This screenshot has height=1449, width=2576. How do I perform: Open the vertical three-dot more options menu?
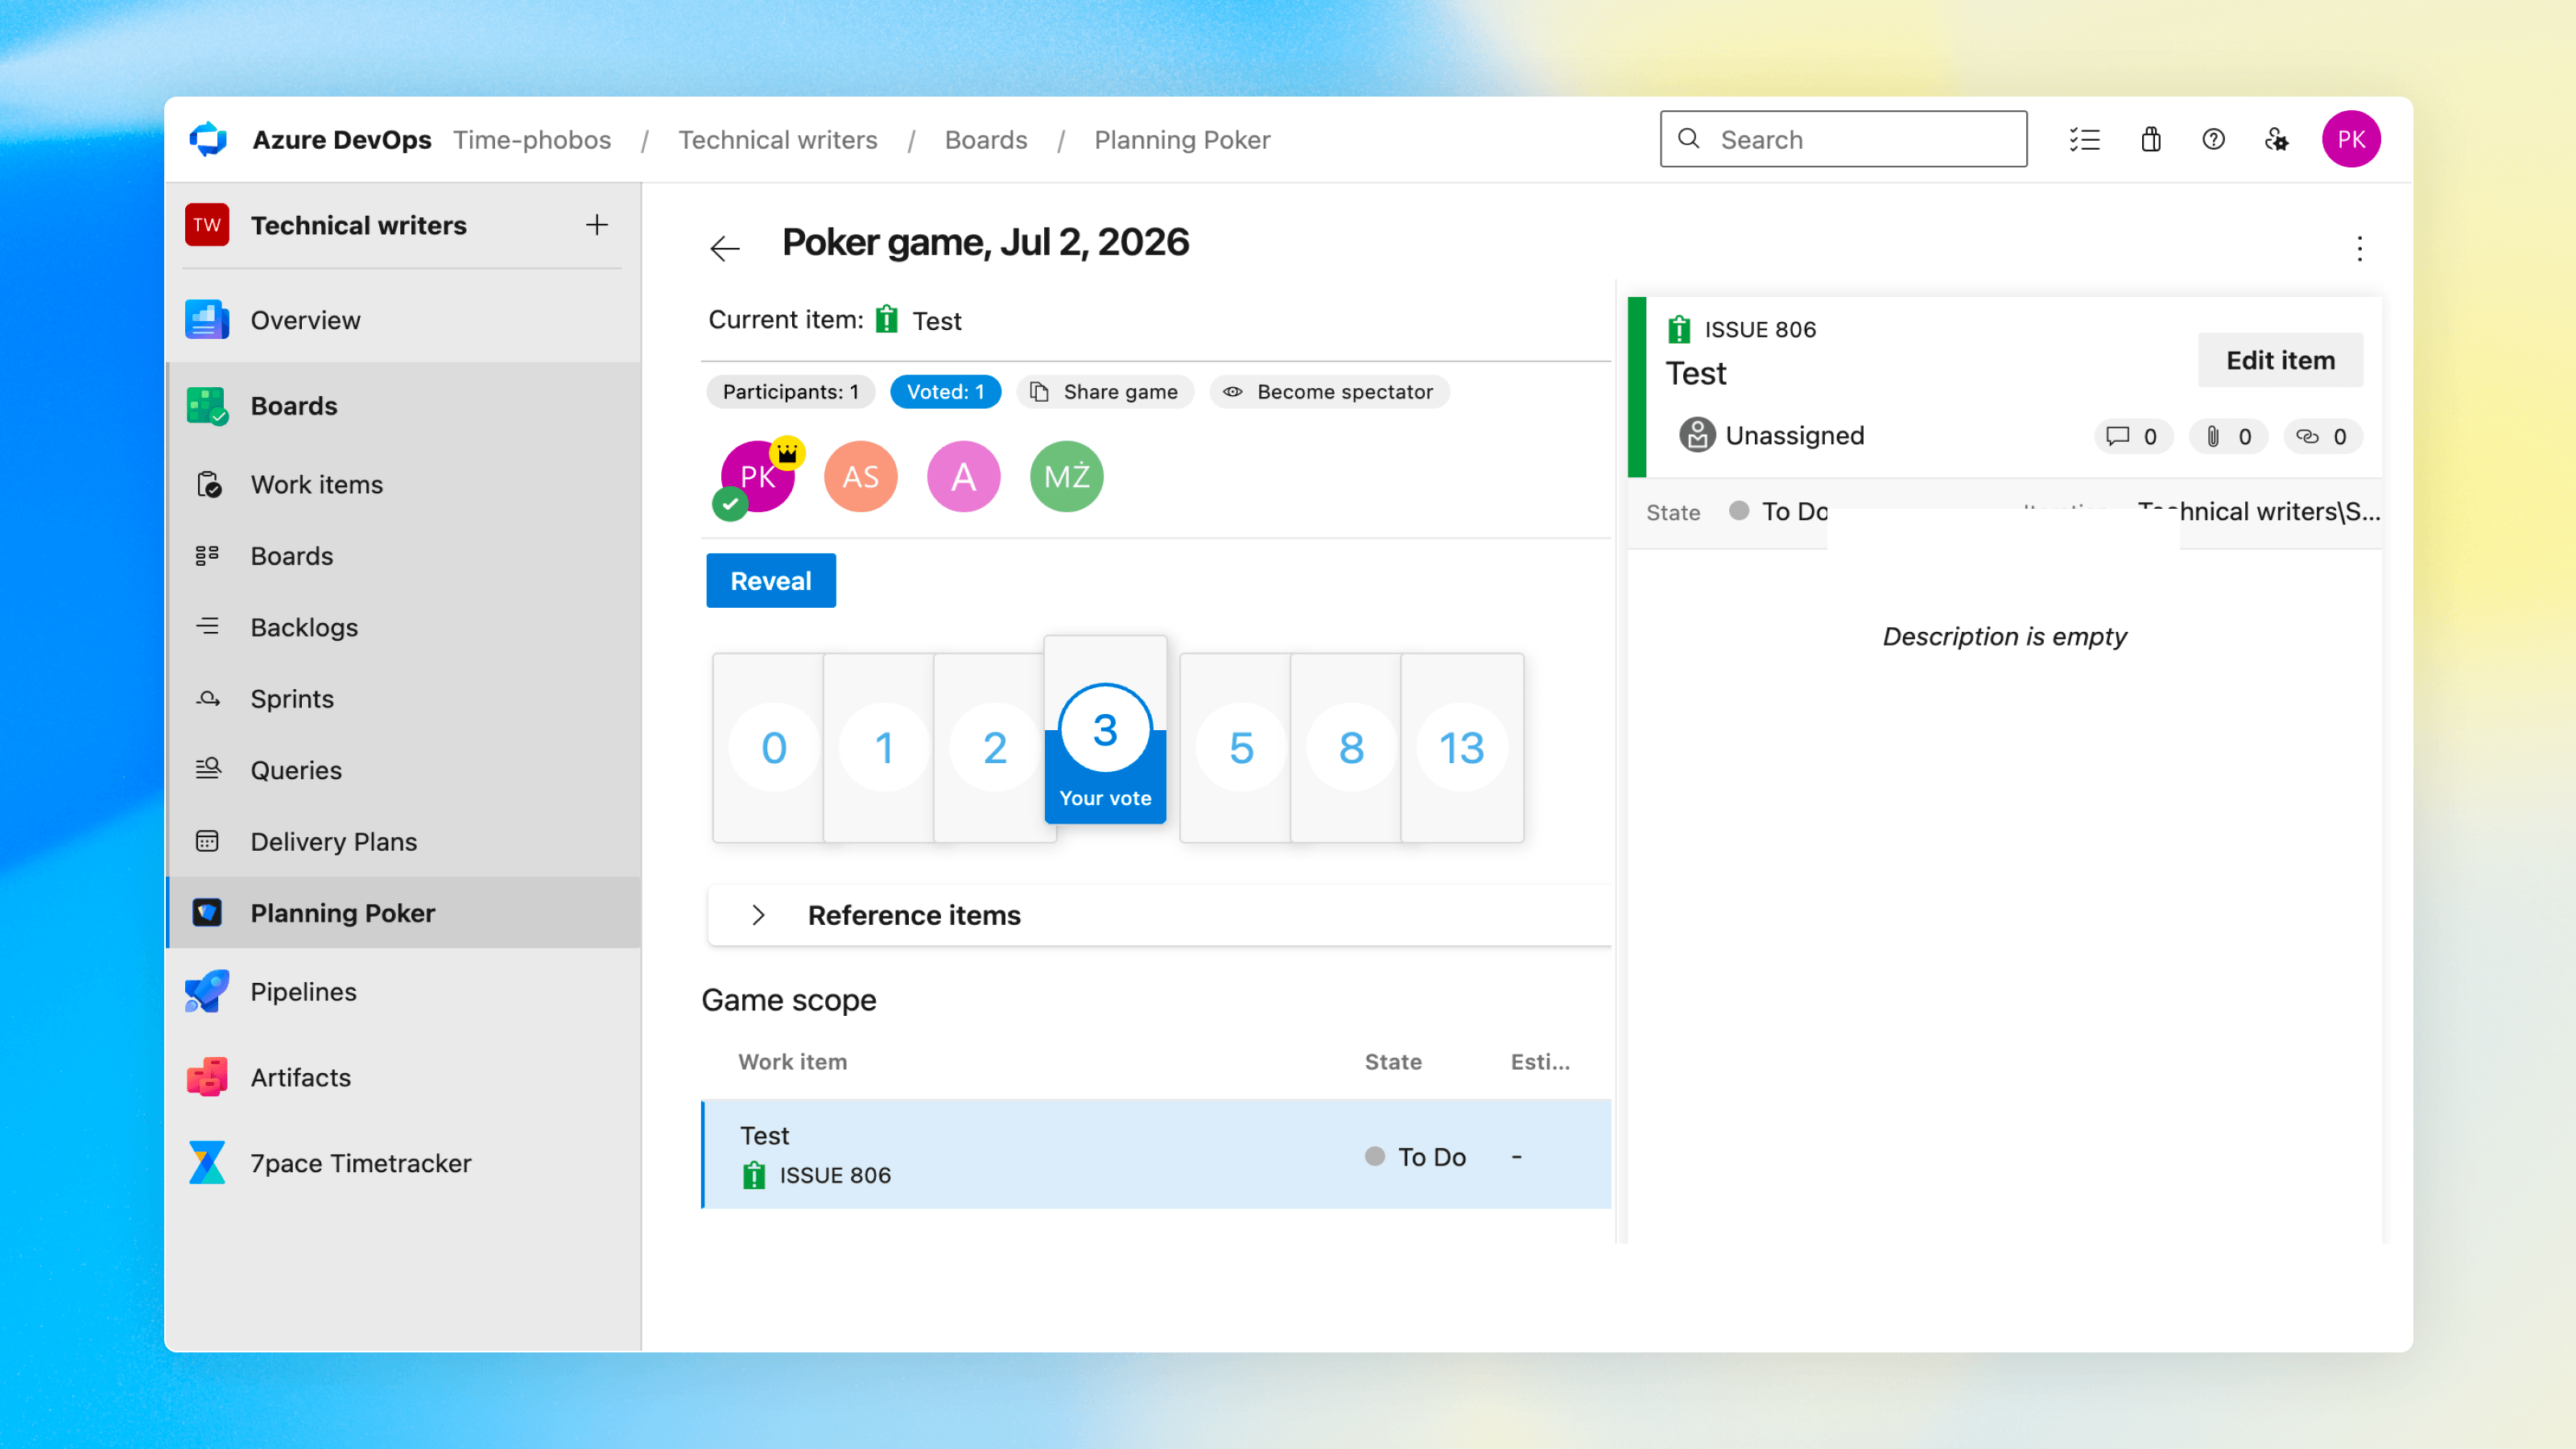[x=2359, y=248]
